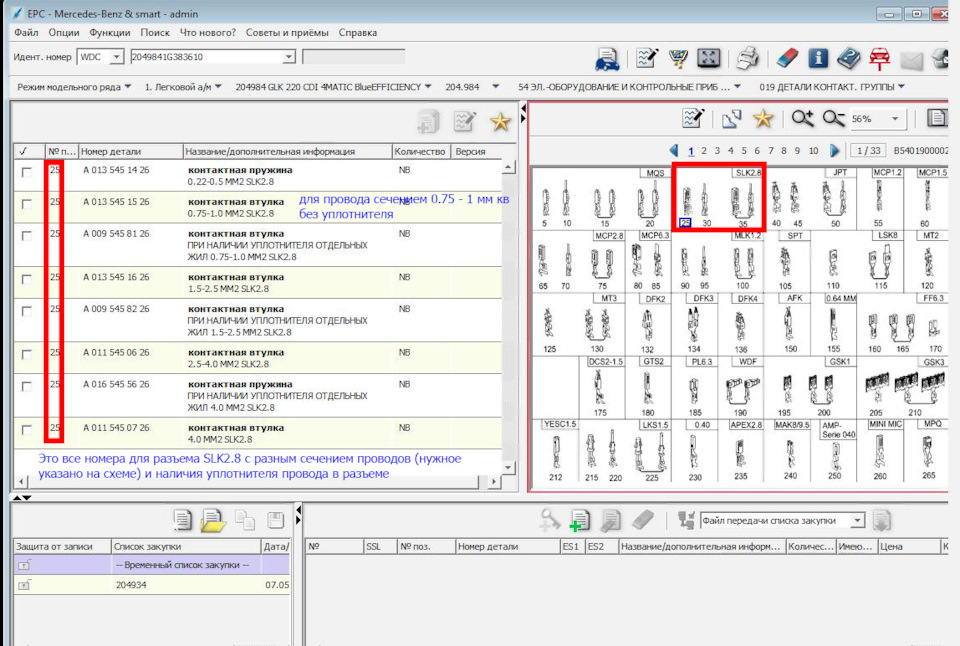Image resolution: width=960 pixels, height=646 pixels.
Task: Open the blue info icon
Action: (819, 58)
